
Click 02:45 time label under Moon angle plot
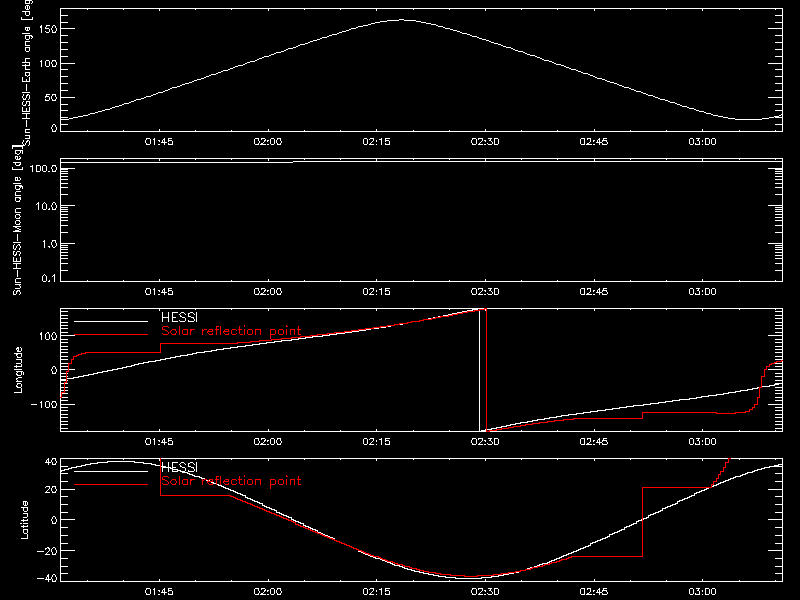594,291
